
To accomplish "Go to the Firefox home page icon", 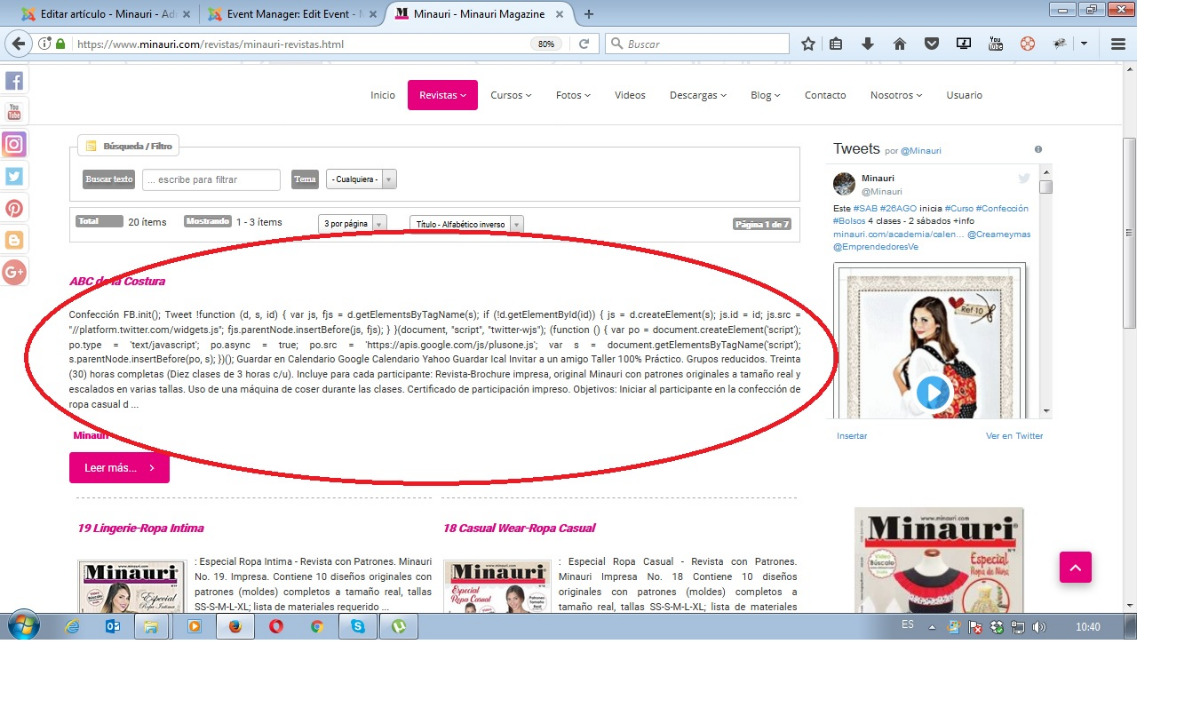I will click(899, 44).
